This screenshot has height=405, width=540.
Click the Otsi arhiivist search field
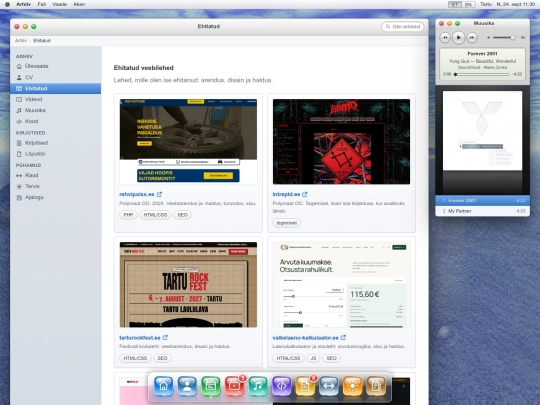click(x=403, y=27)
